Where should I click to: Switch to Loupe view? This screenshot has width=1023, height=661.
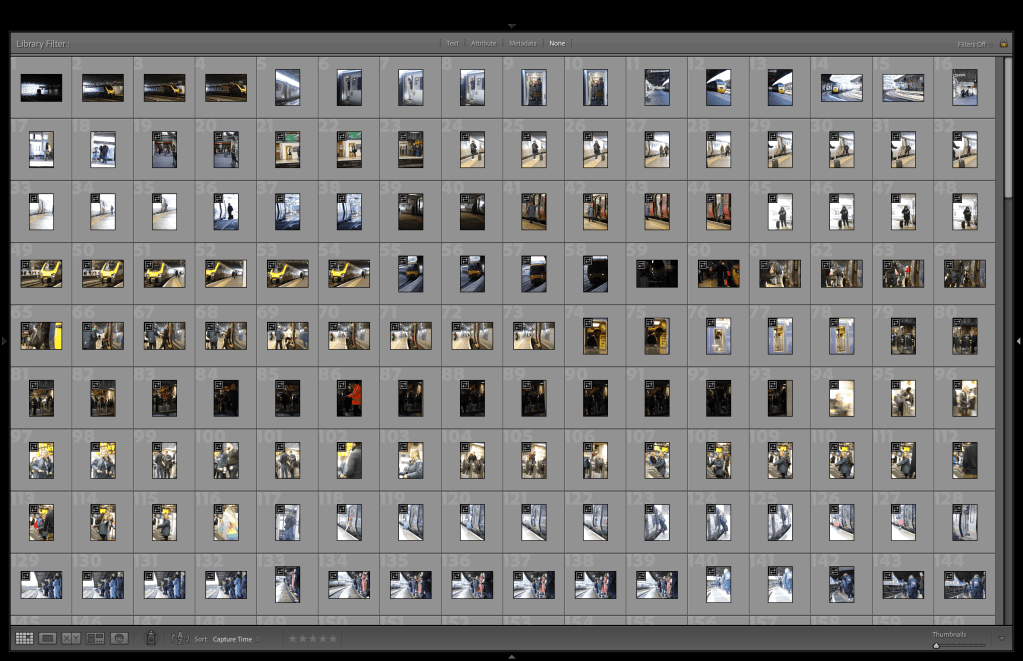[47, 638]
